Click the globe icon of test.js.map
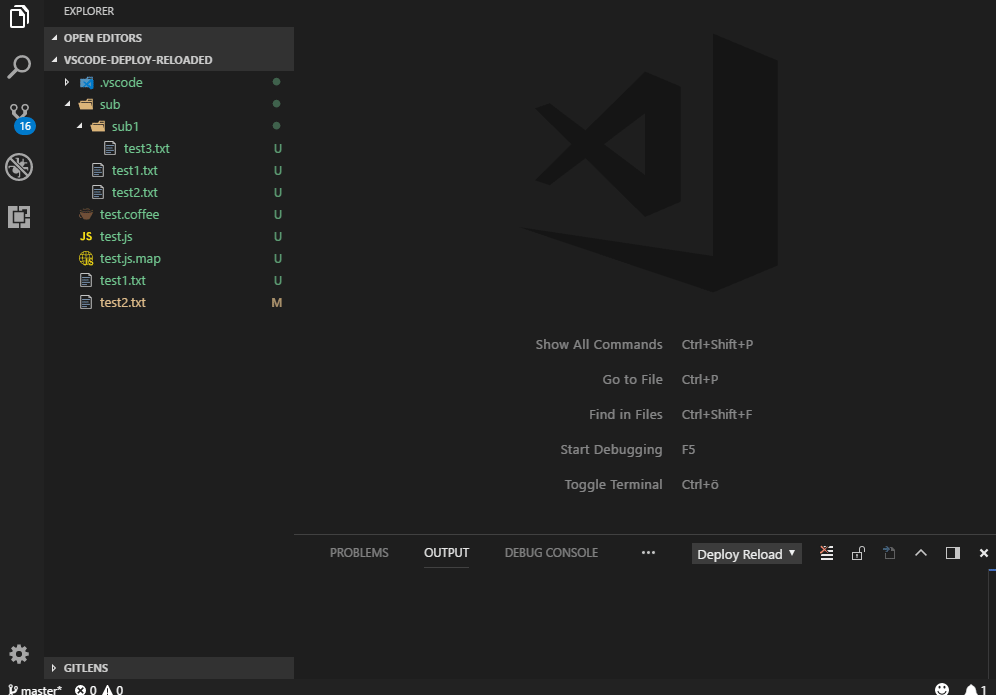Viewport: 996px width, 695px height. point(86,259)
